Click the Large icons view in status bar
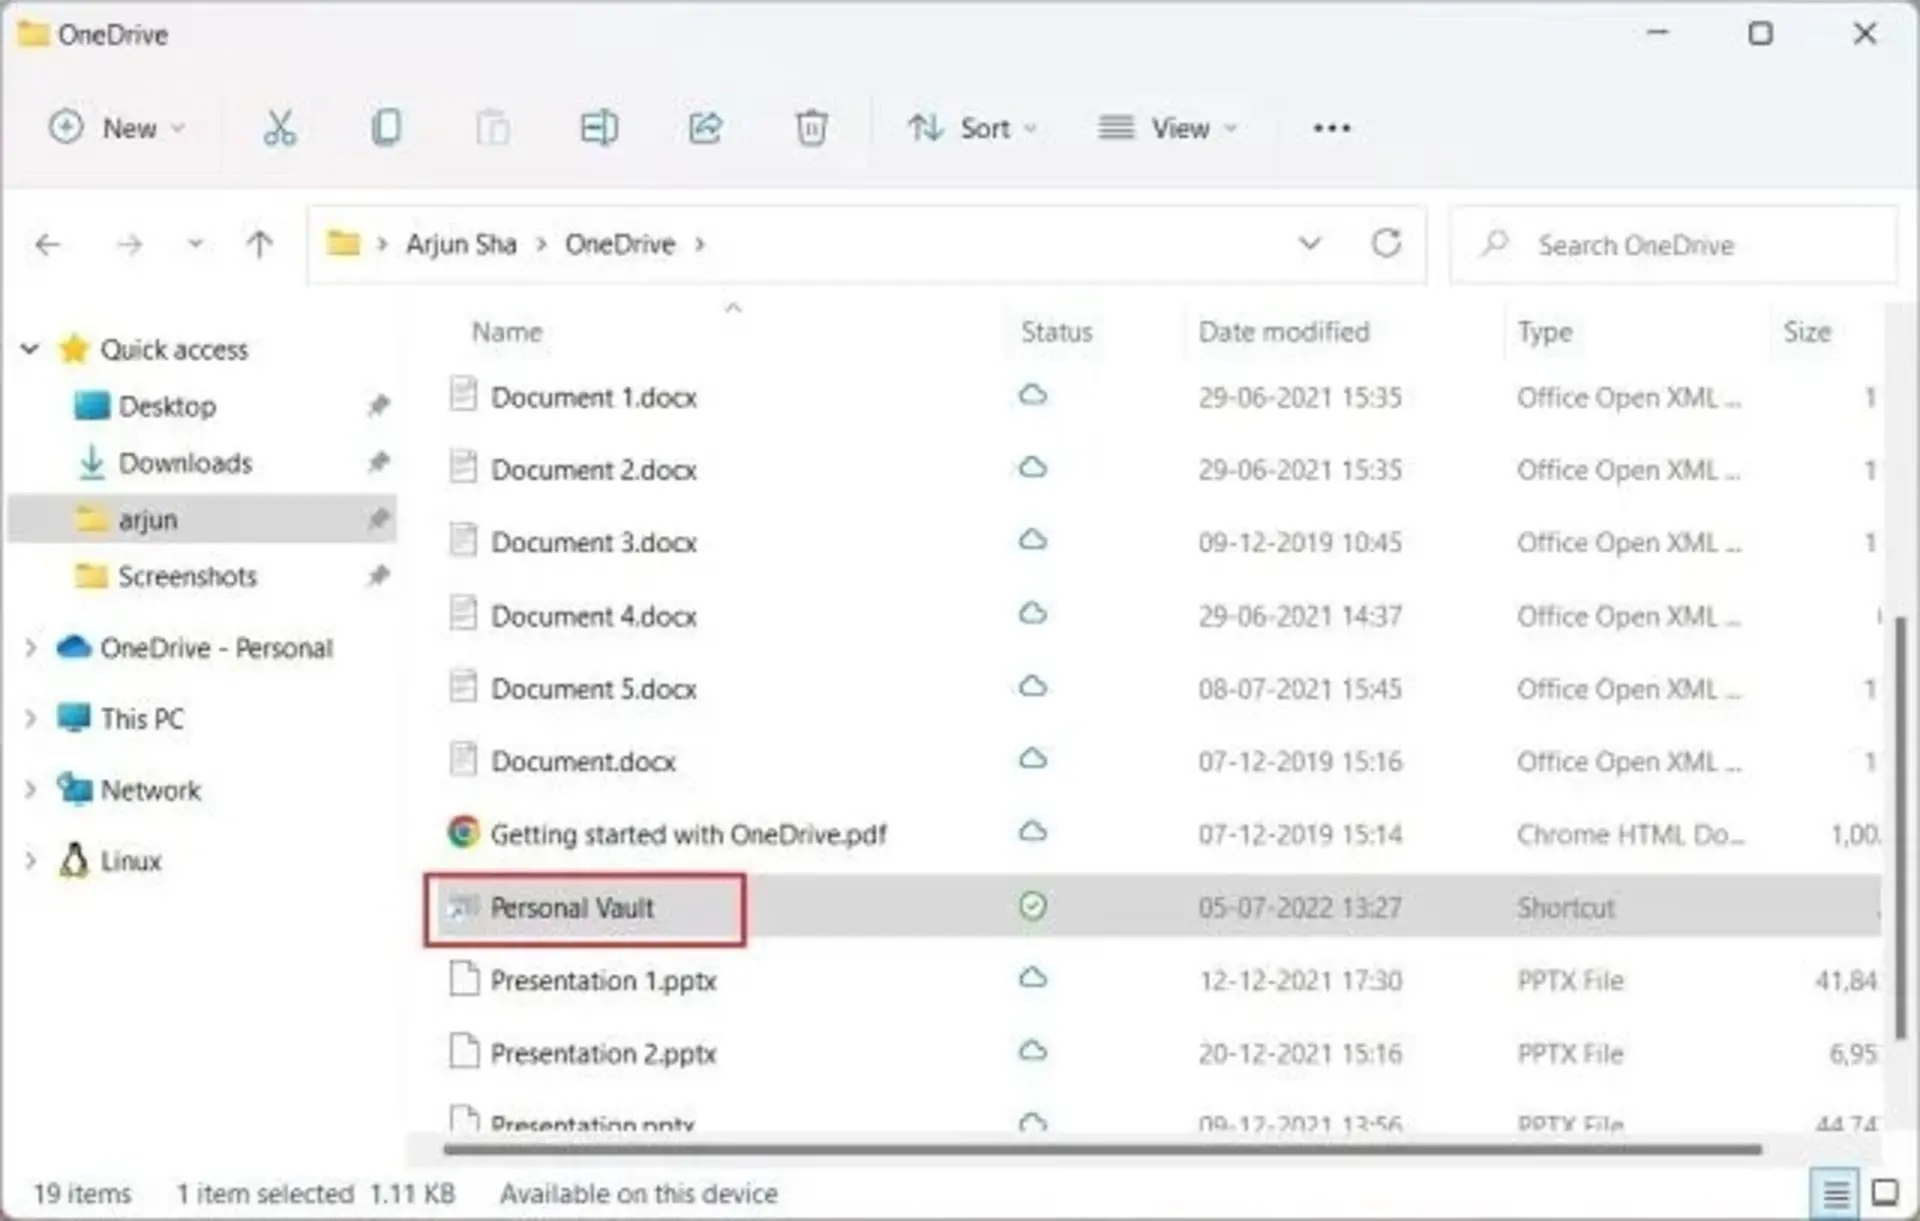This screenshot has height=1221, width=1920. [1885, 1192]
